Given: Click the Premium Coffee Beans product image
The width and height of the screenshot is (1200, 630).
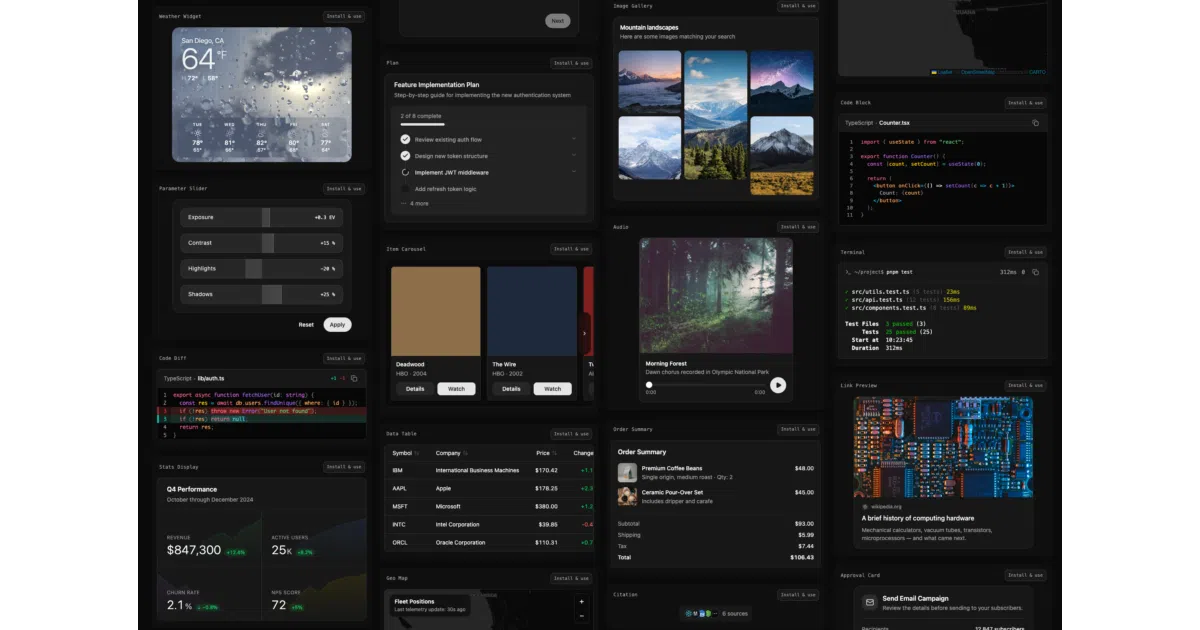Looking at the screenshot, I should (x=627, y=472).
